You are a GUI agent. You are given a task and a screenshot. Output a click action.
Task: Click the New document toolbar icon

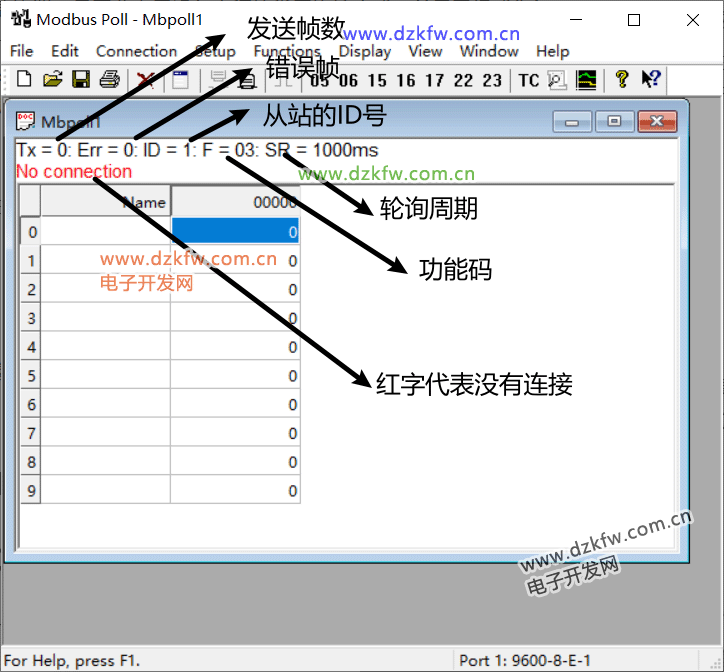[24, 80]
